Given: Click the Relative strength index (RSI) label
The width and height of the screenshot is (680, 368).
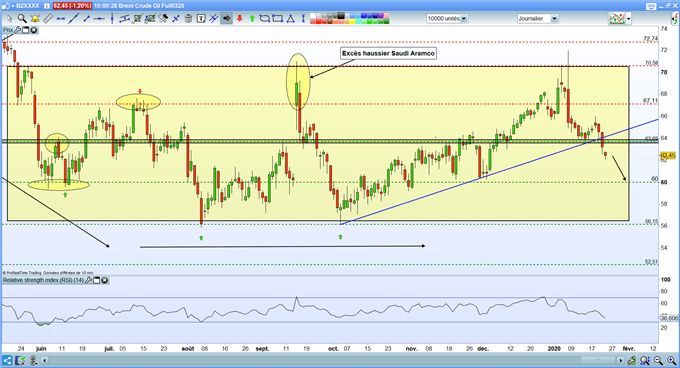Looking at the screenshot, I should (x=43, y=280).
